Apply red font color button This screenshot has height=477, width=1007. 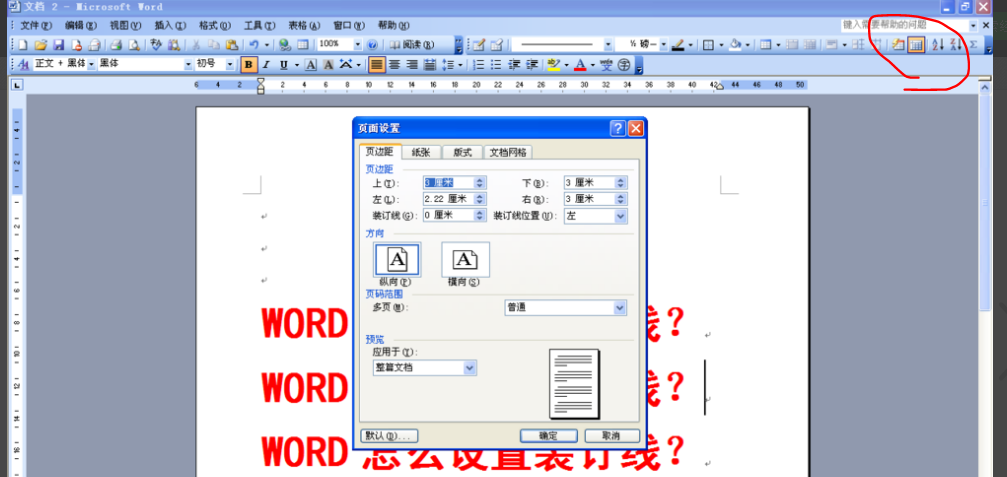580,65
